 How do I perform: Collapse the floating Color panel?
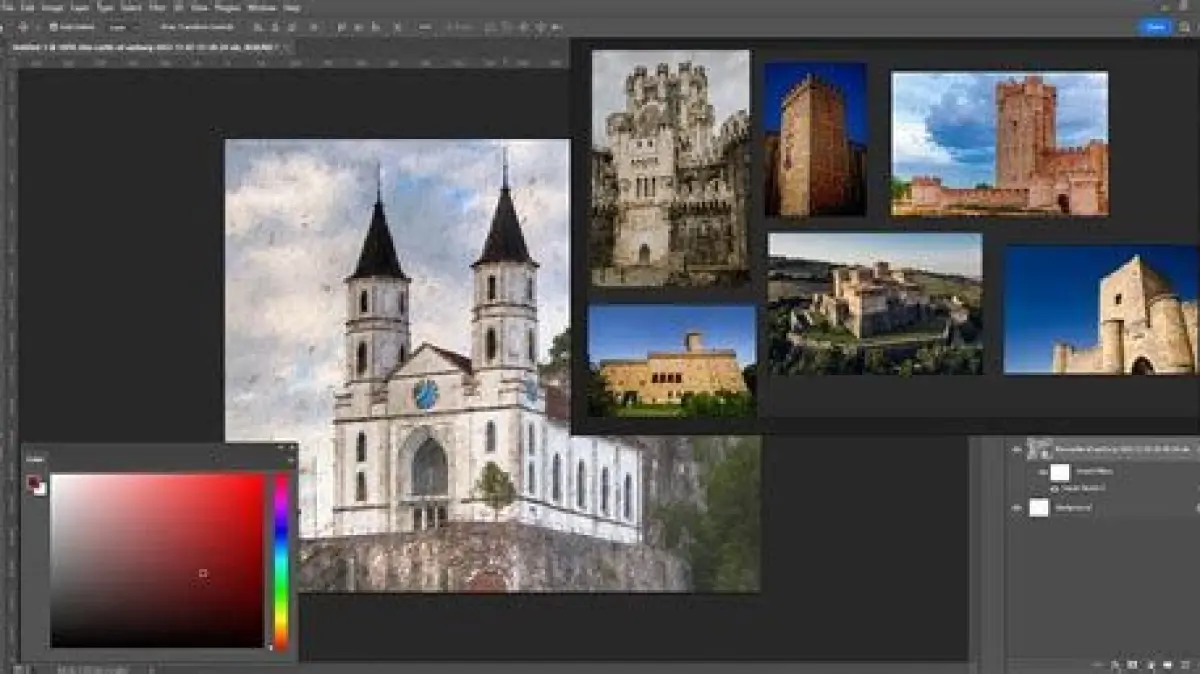click(x=279, y=447)
